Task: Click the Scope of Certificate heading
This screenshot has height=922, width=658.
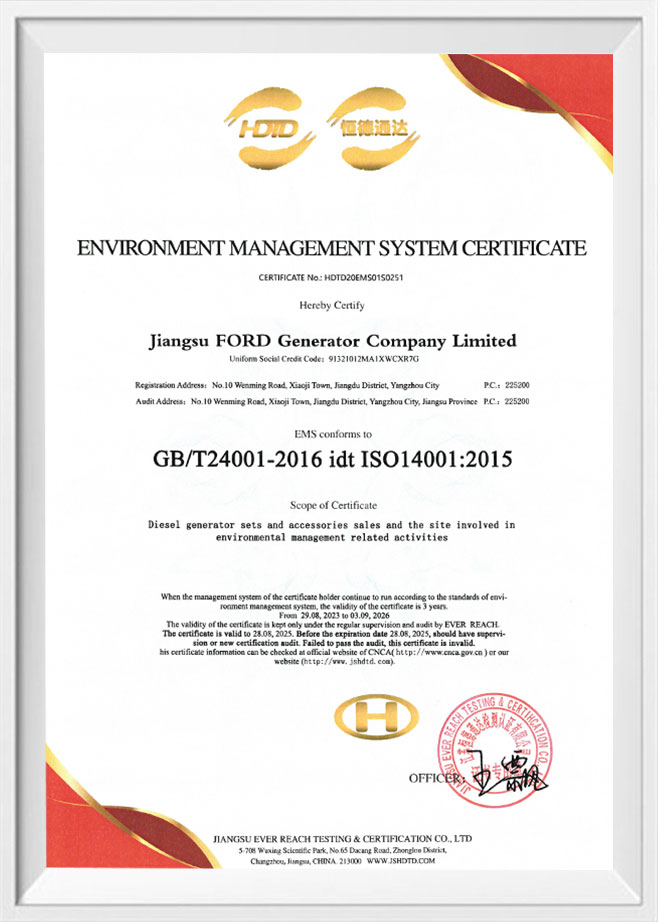Action: click(x=332, y=505)
